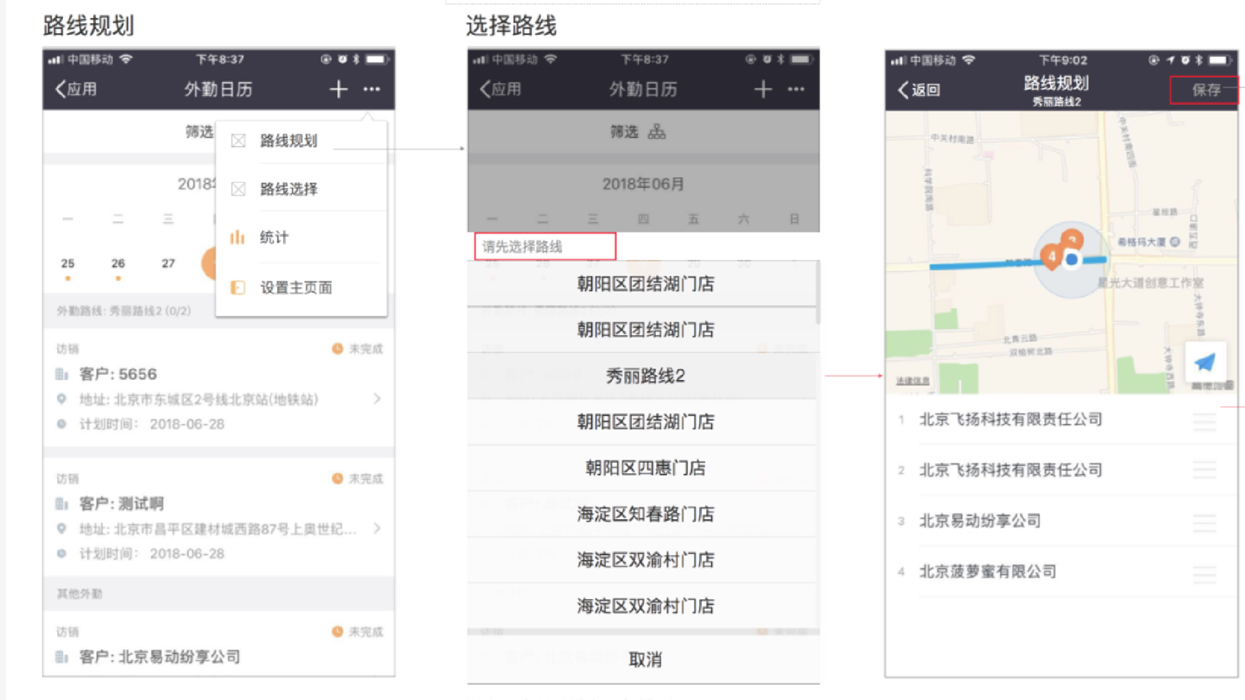Image resolution: width=1245 pixels, height=700 pixels.
Task: Open the three-dot more menu in the left phone
Action: (x=372, y=89)
